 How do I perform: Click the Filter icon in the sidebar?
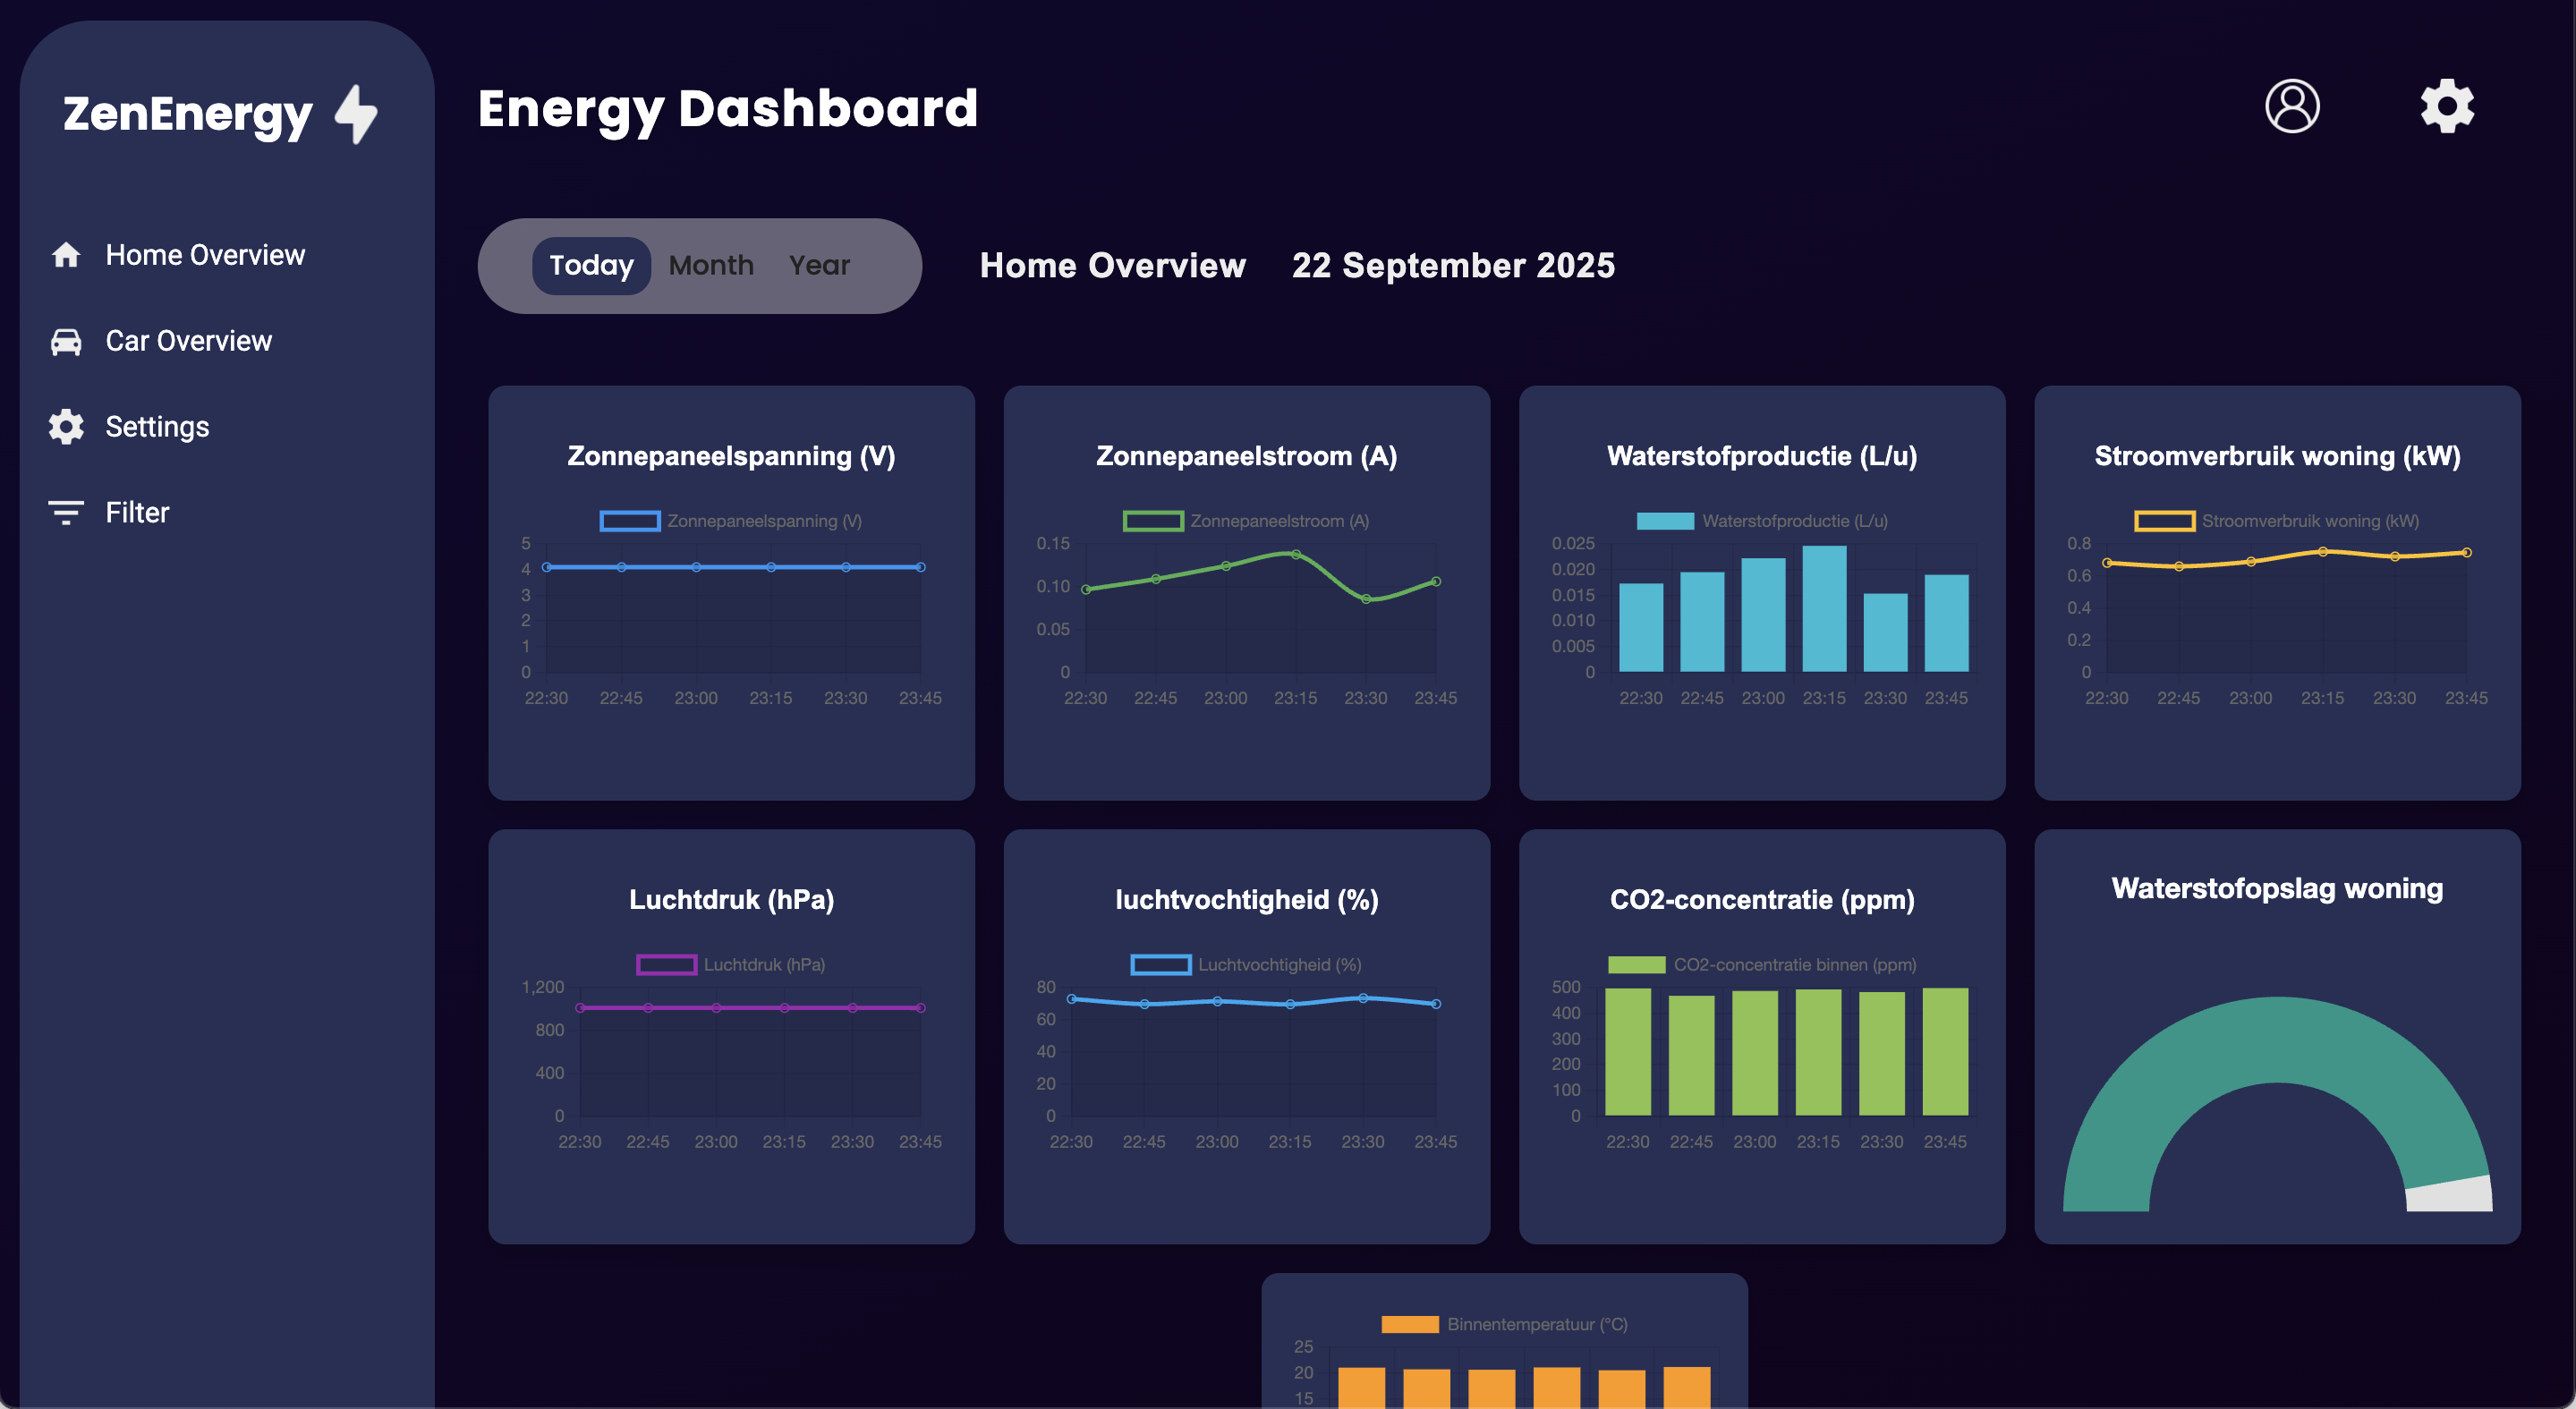coord(66,511)
